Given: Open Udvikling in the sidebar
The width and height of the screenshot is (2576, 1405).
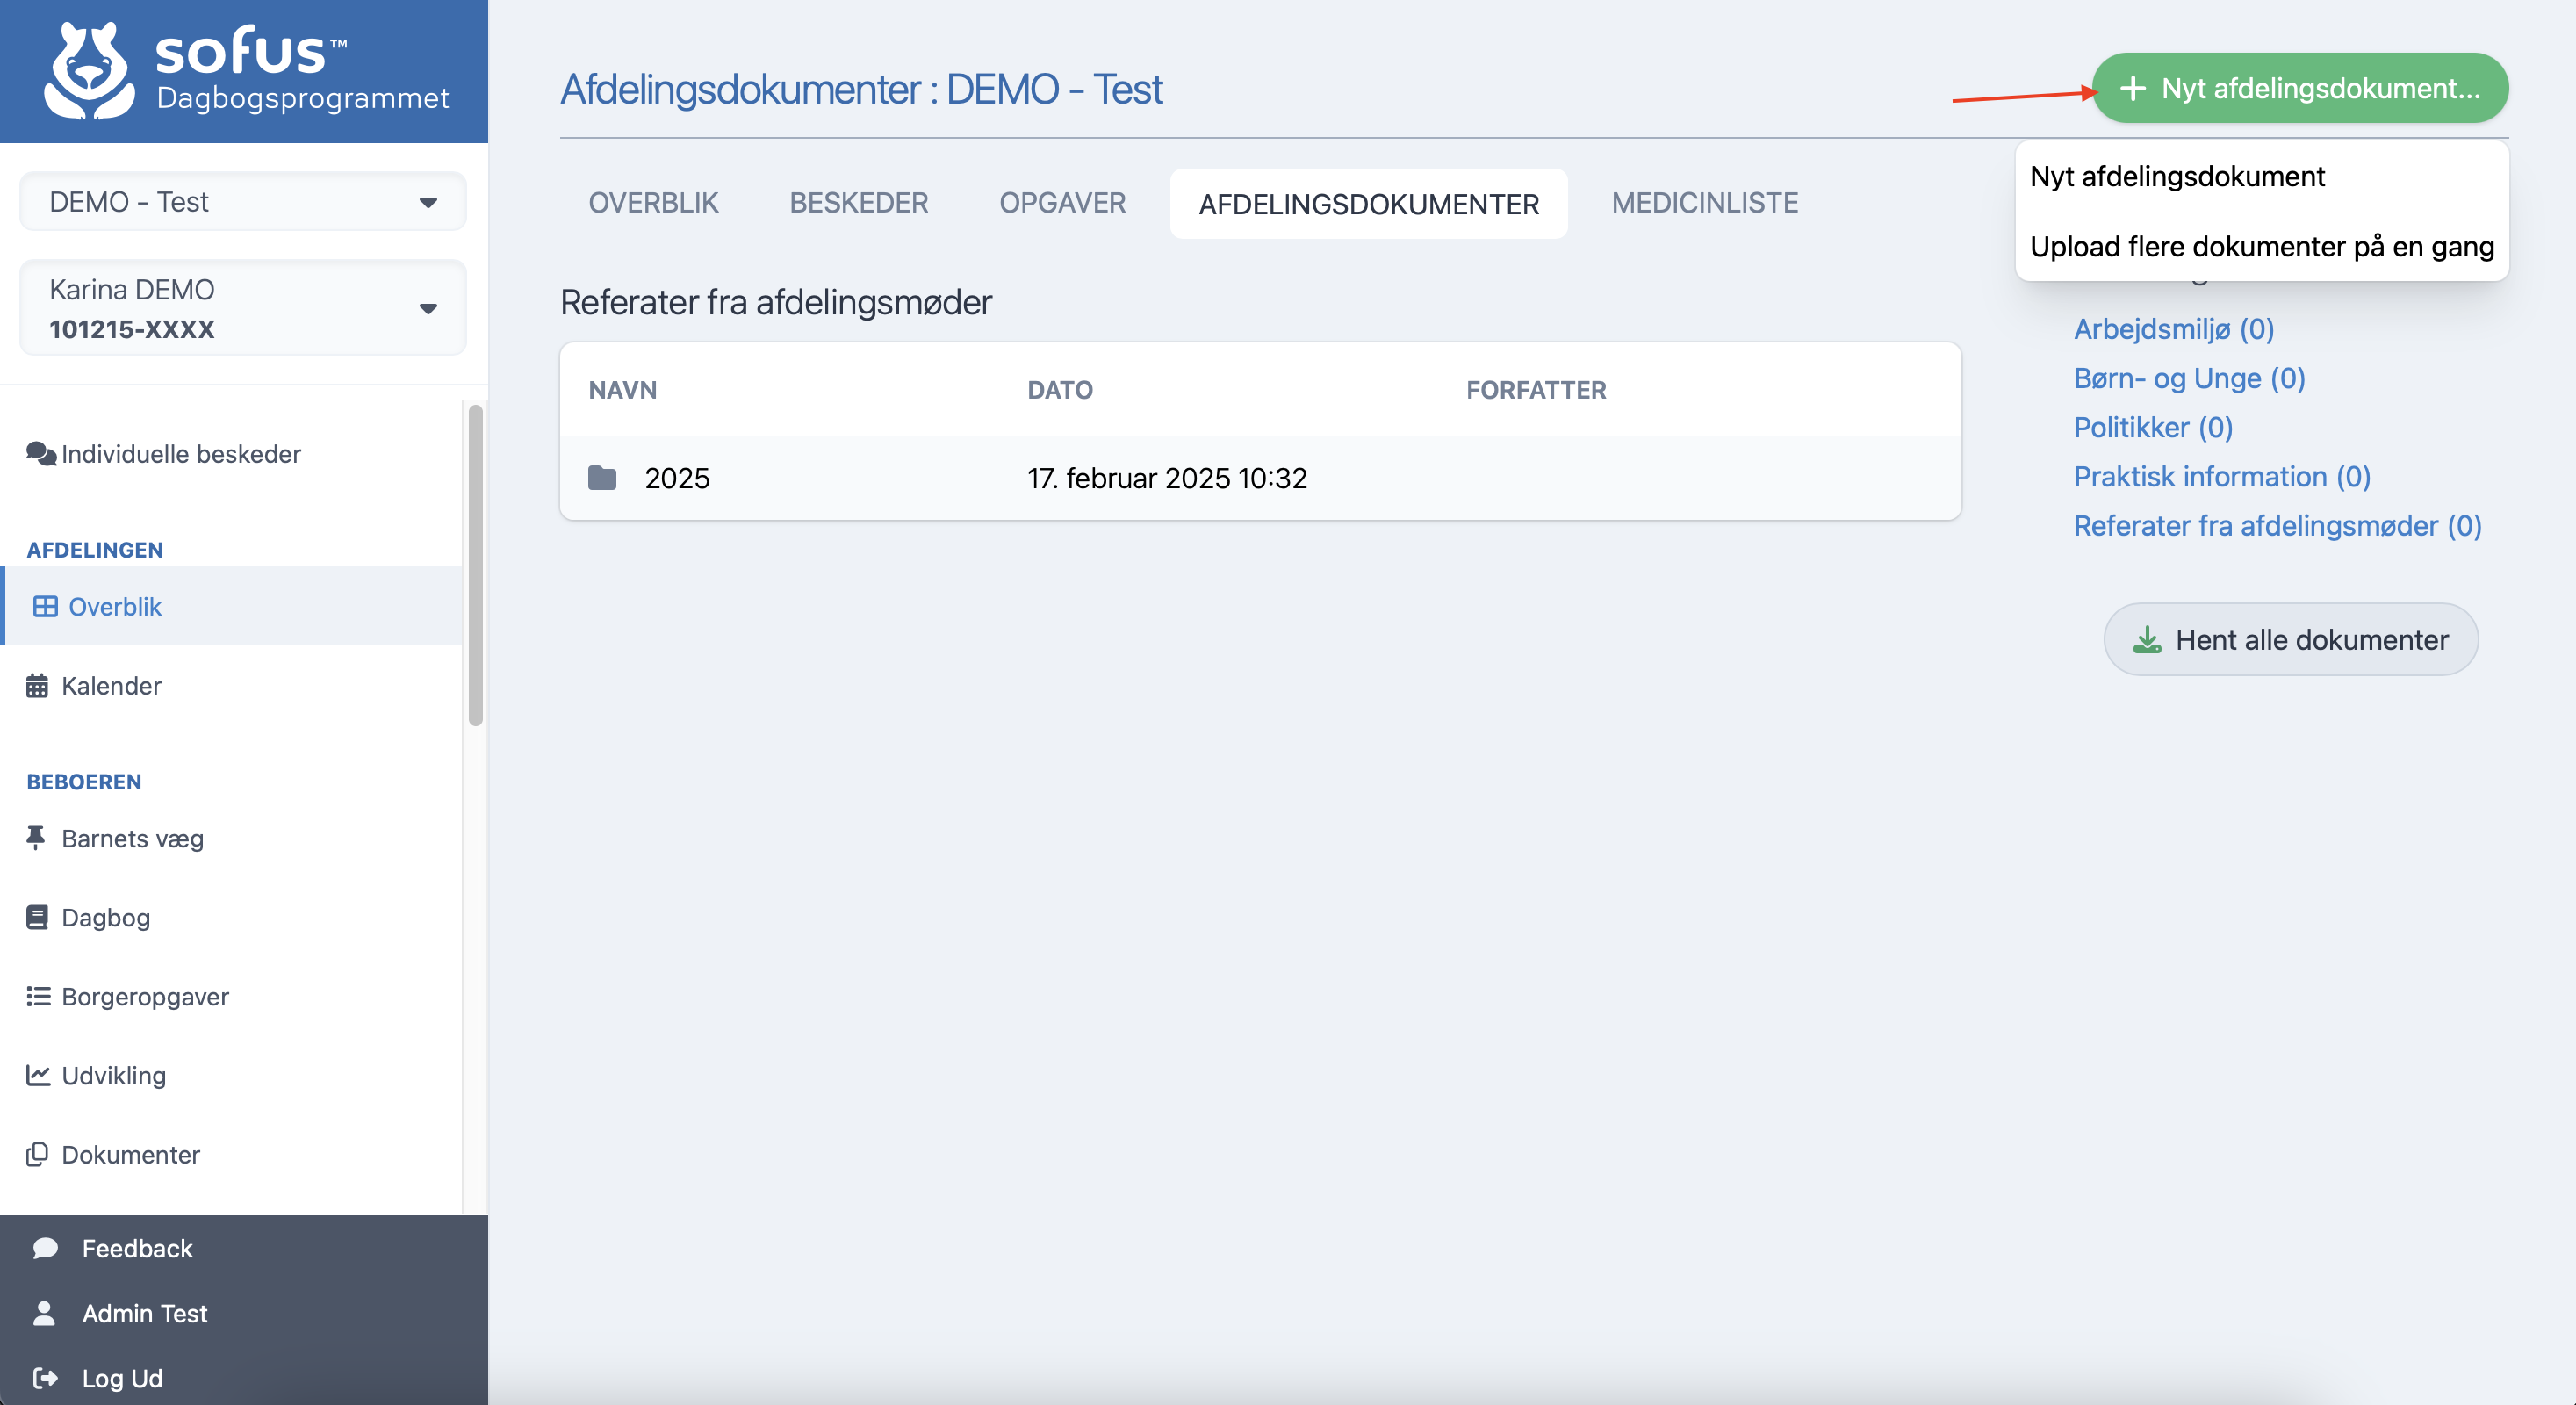Looking at the screenshot, I should coord(232,1075).
